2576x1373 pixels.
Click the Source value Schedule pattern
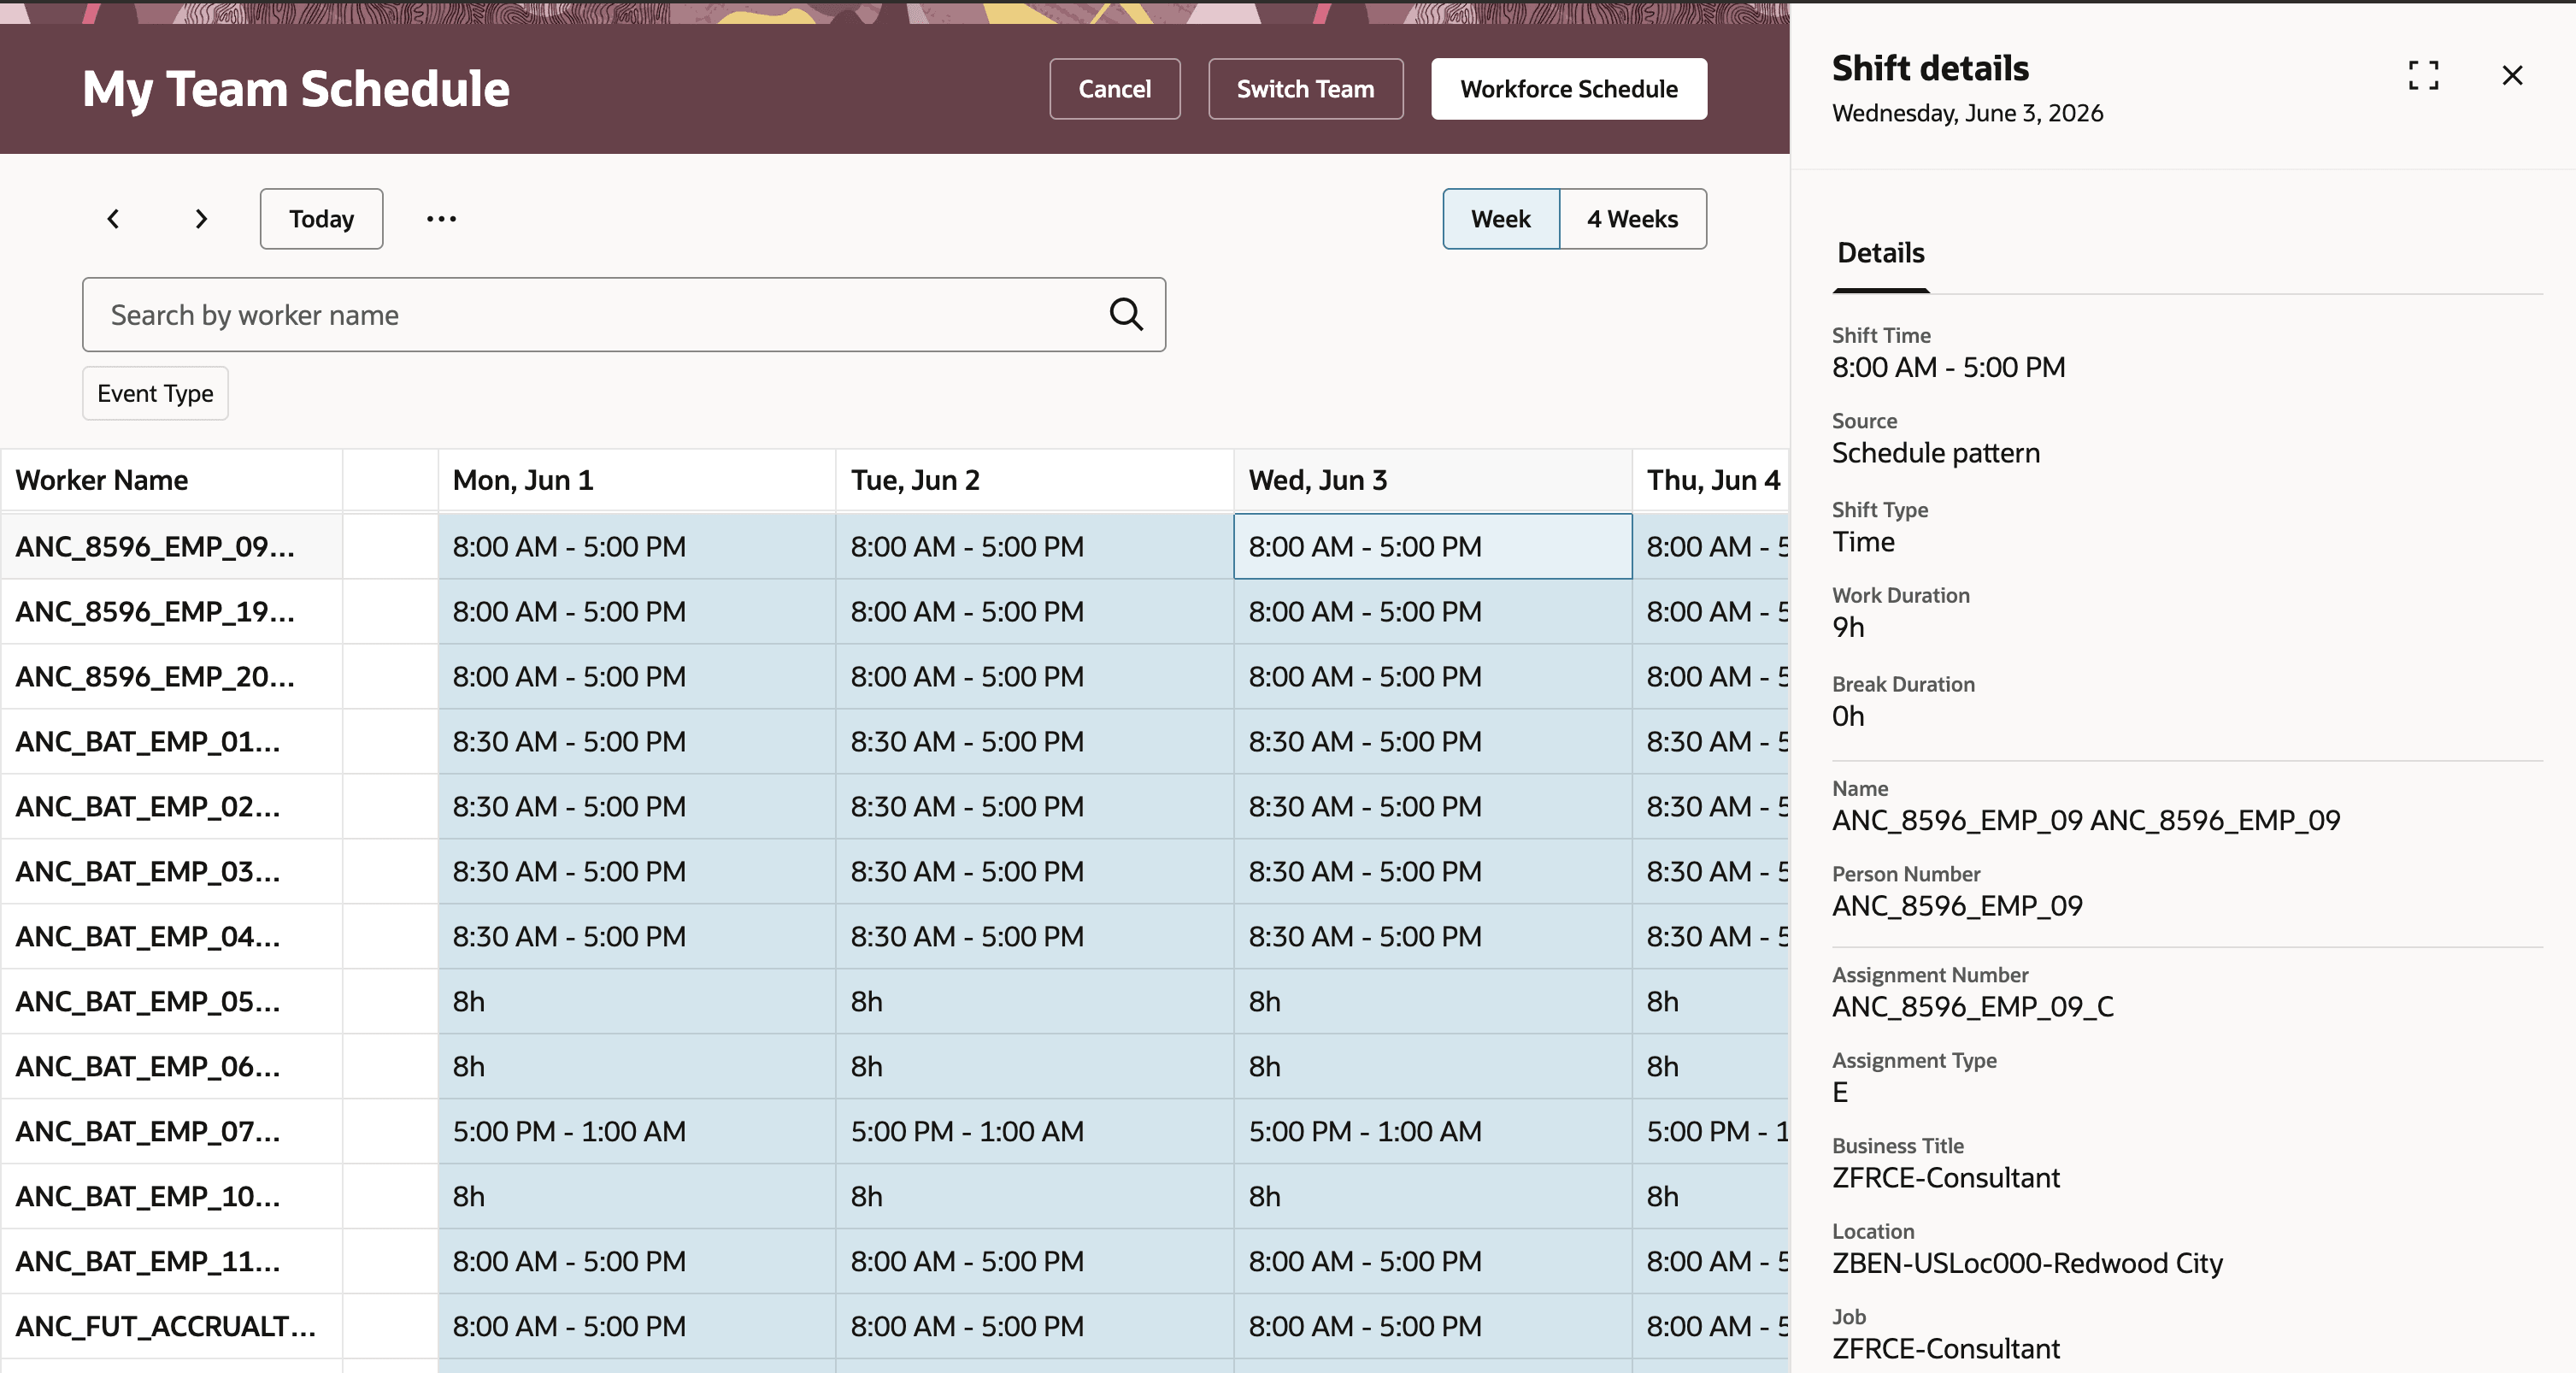tap(1936, 453)
